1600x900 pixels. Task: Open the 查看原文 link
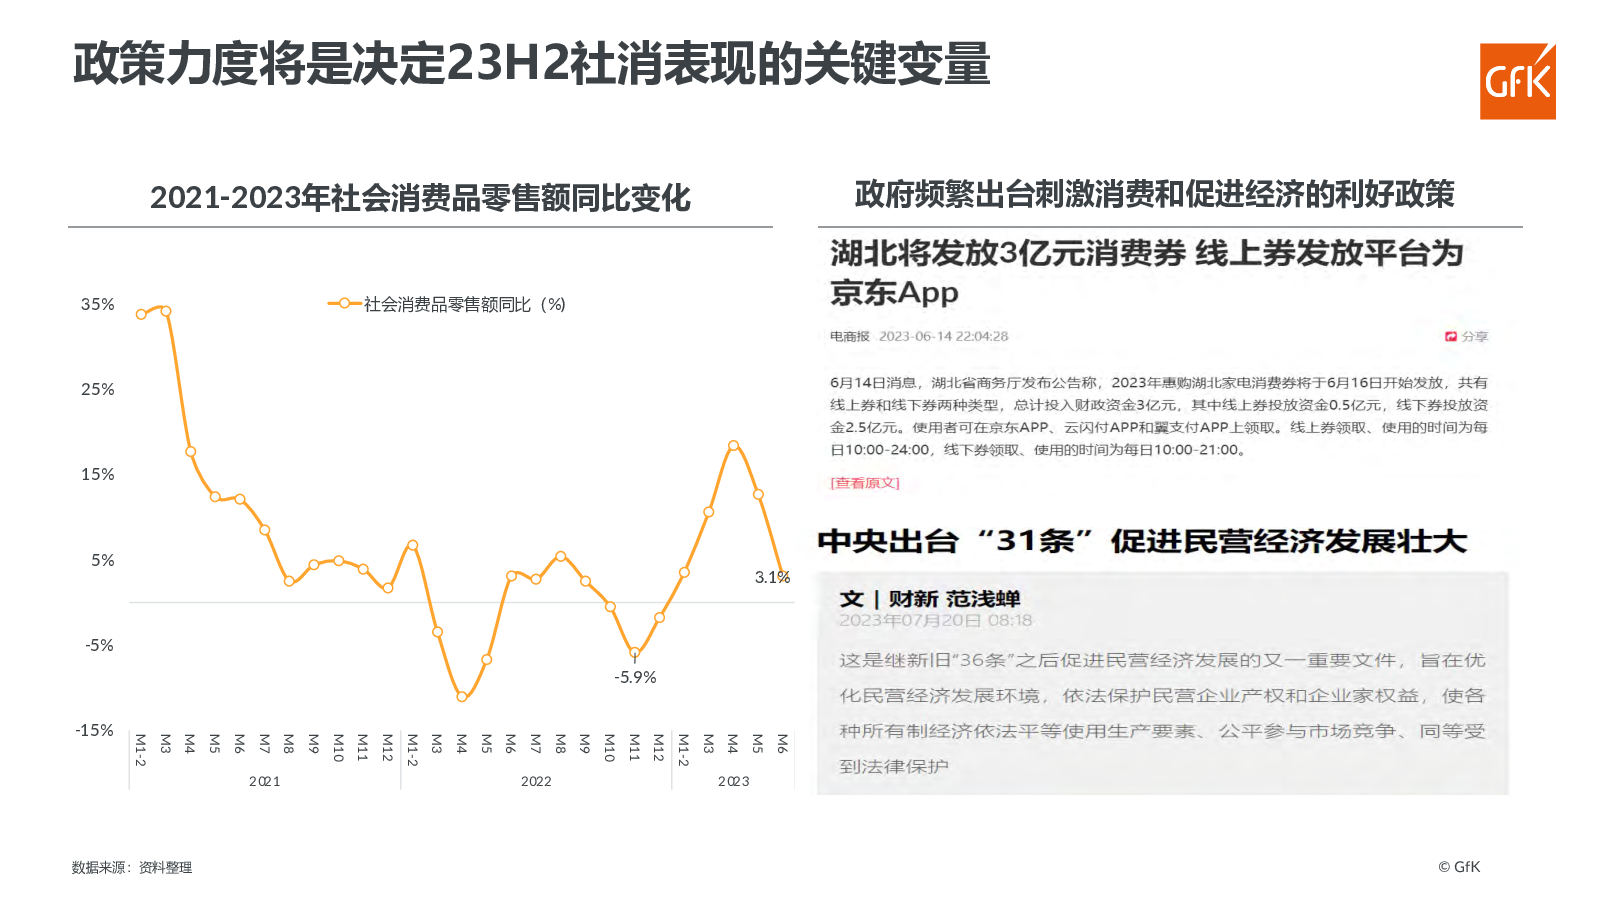coord(865,483)
